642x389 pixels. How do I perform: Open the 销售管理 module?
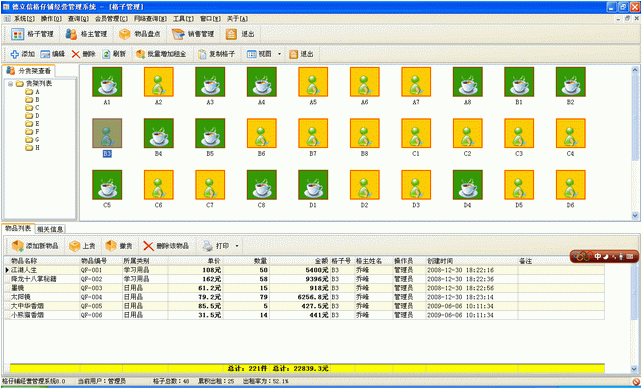click(193, 34)
